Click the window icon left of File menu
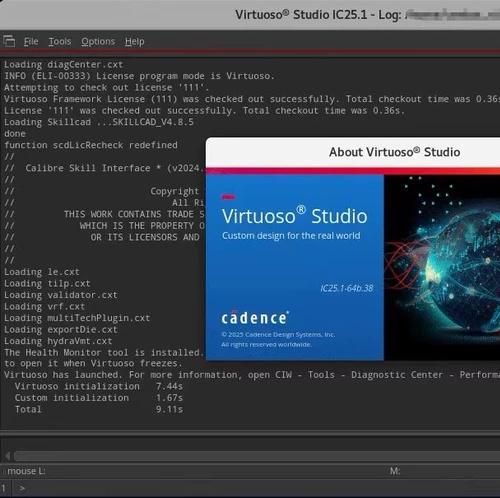This screenshot has width=500, height=498. click(9, 41)
